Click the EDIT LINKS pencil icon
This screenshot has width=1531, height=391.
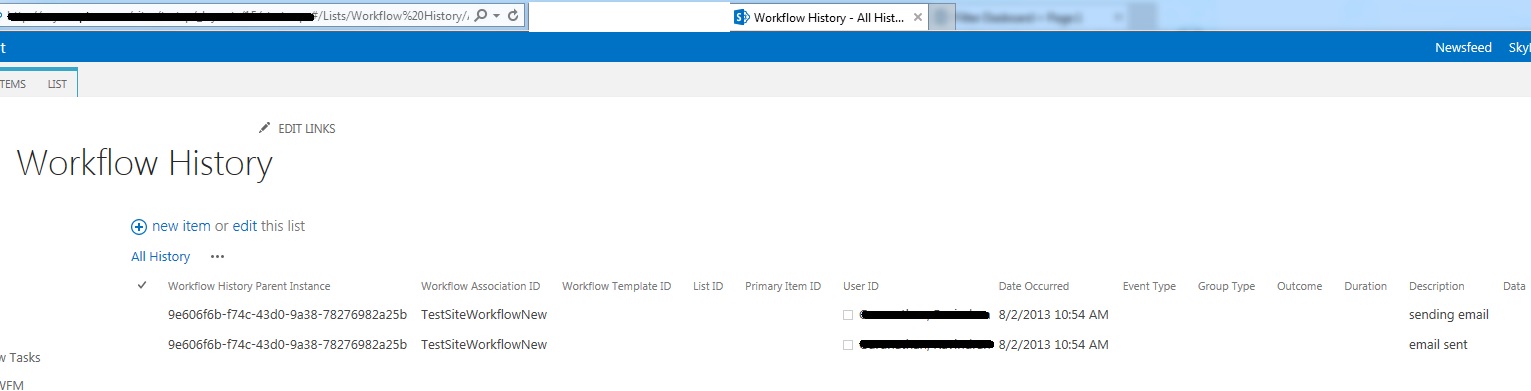[x=264, y=128]
